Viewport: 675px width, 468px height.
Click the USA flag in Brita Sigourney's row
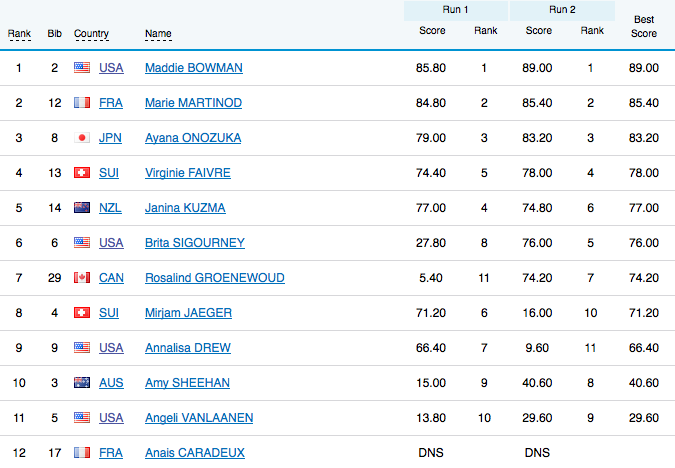(x=82, y=243)
